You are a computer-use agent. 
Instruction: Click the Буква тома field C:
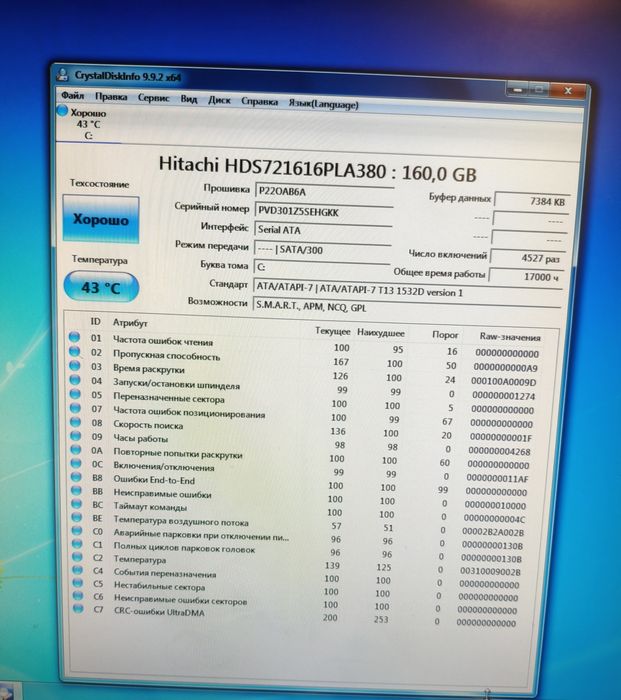(x=321, y=268)
